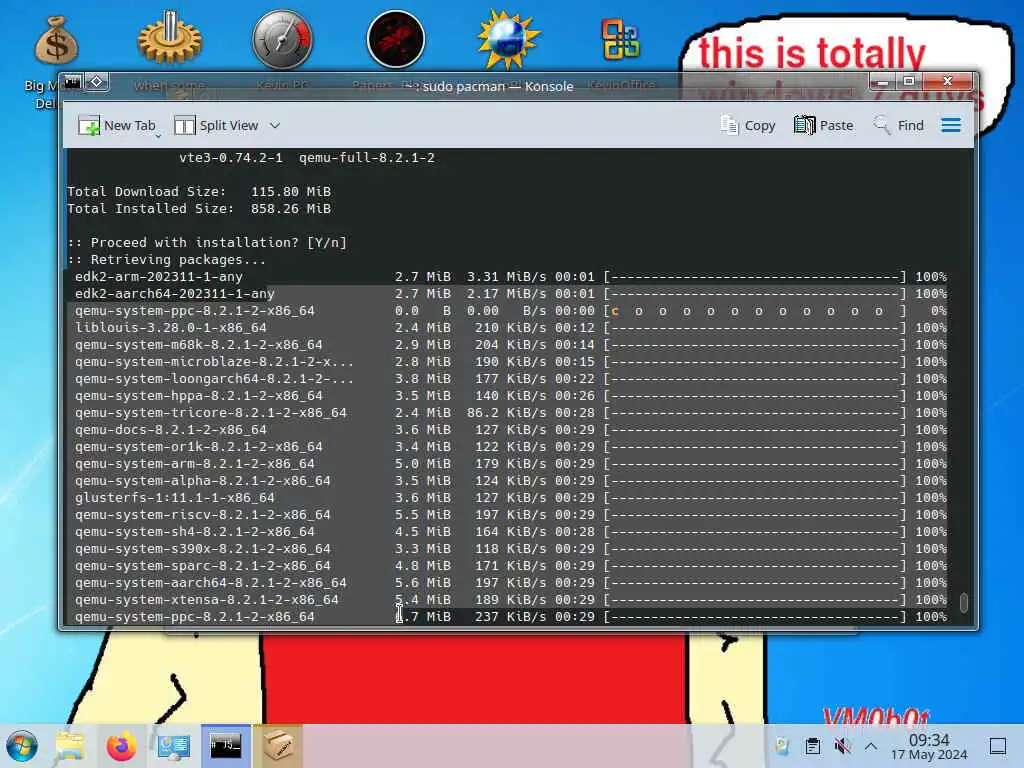Open the colorful office squares desktop icon
The height and width of the screenshot is (768, 1024).
(x=620, y=39)
